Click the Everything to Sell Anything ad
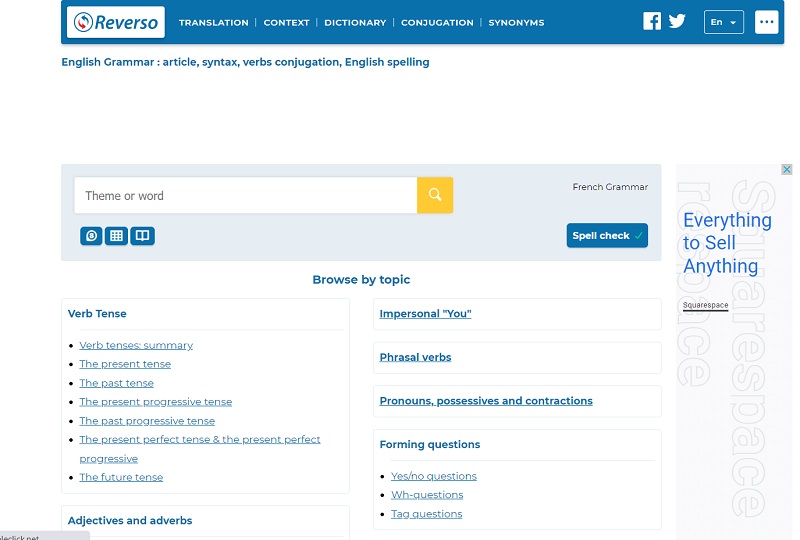The image size is (800, 540). pyautogui.click(x=727, y=243)
